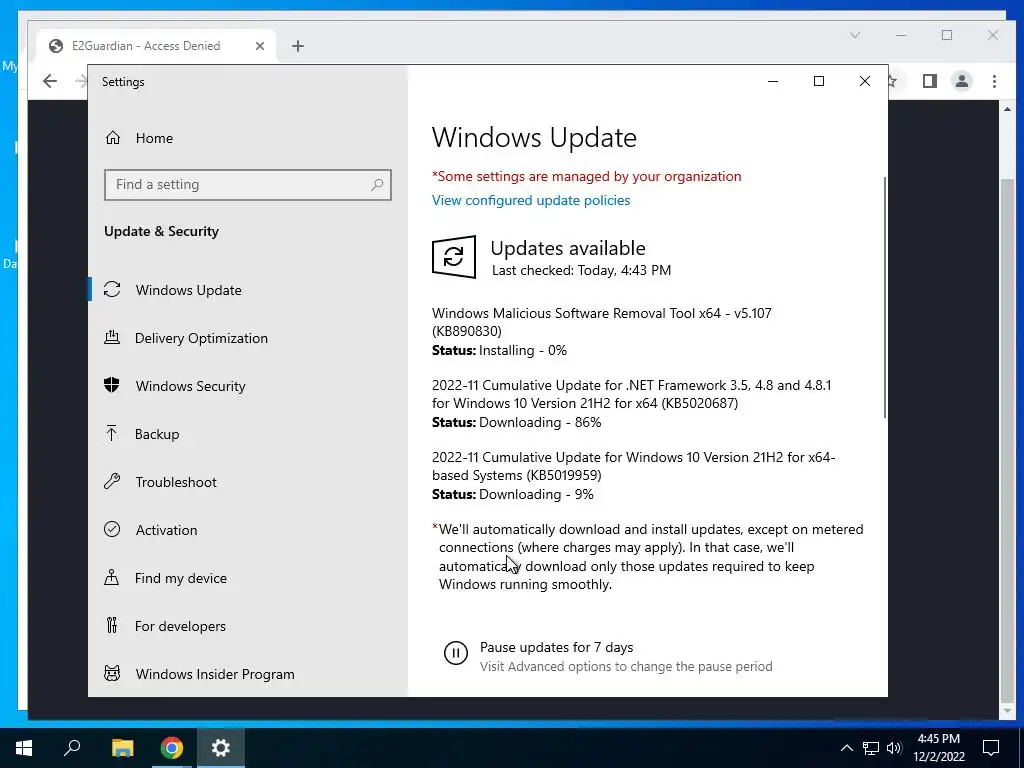Open Action Center notifications icon
Viewport: 1024px width, 768px height.
[991, 748]
